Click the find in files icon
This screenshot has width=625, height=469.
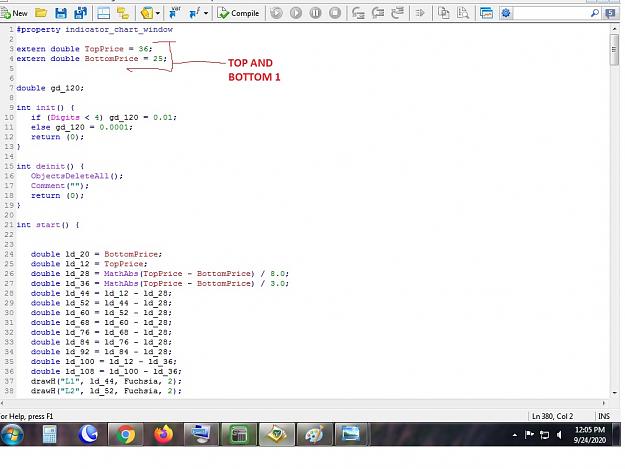(463, 13)
